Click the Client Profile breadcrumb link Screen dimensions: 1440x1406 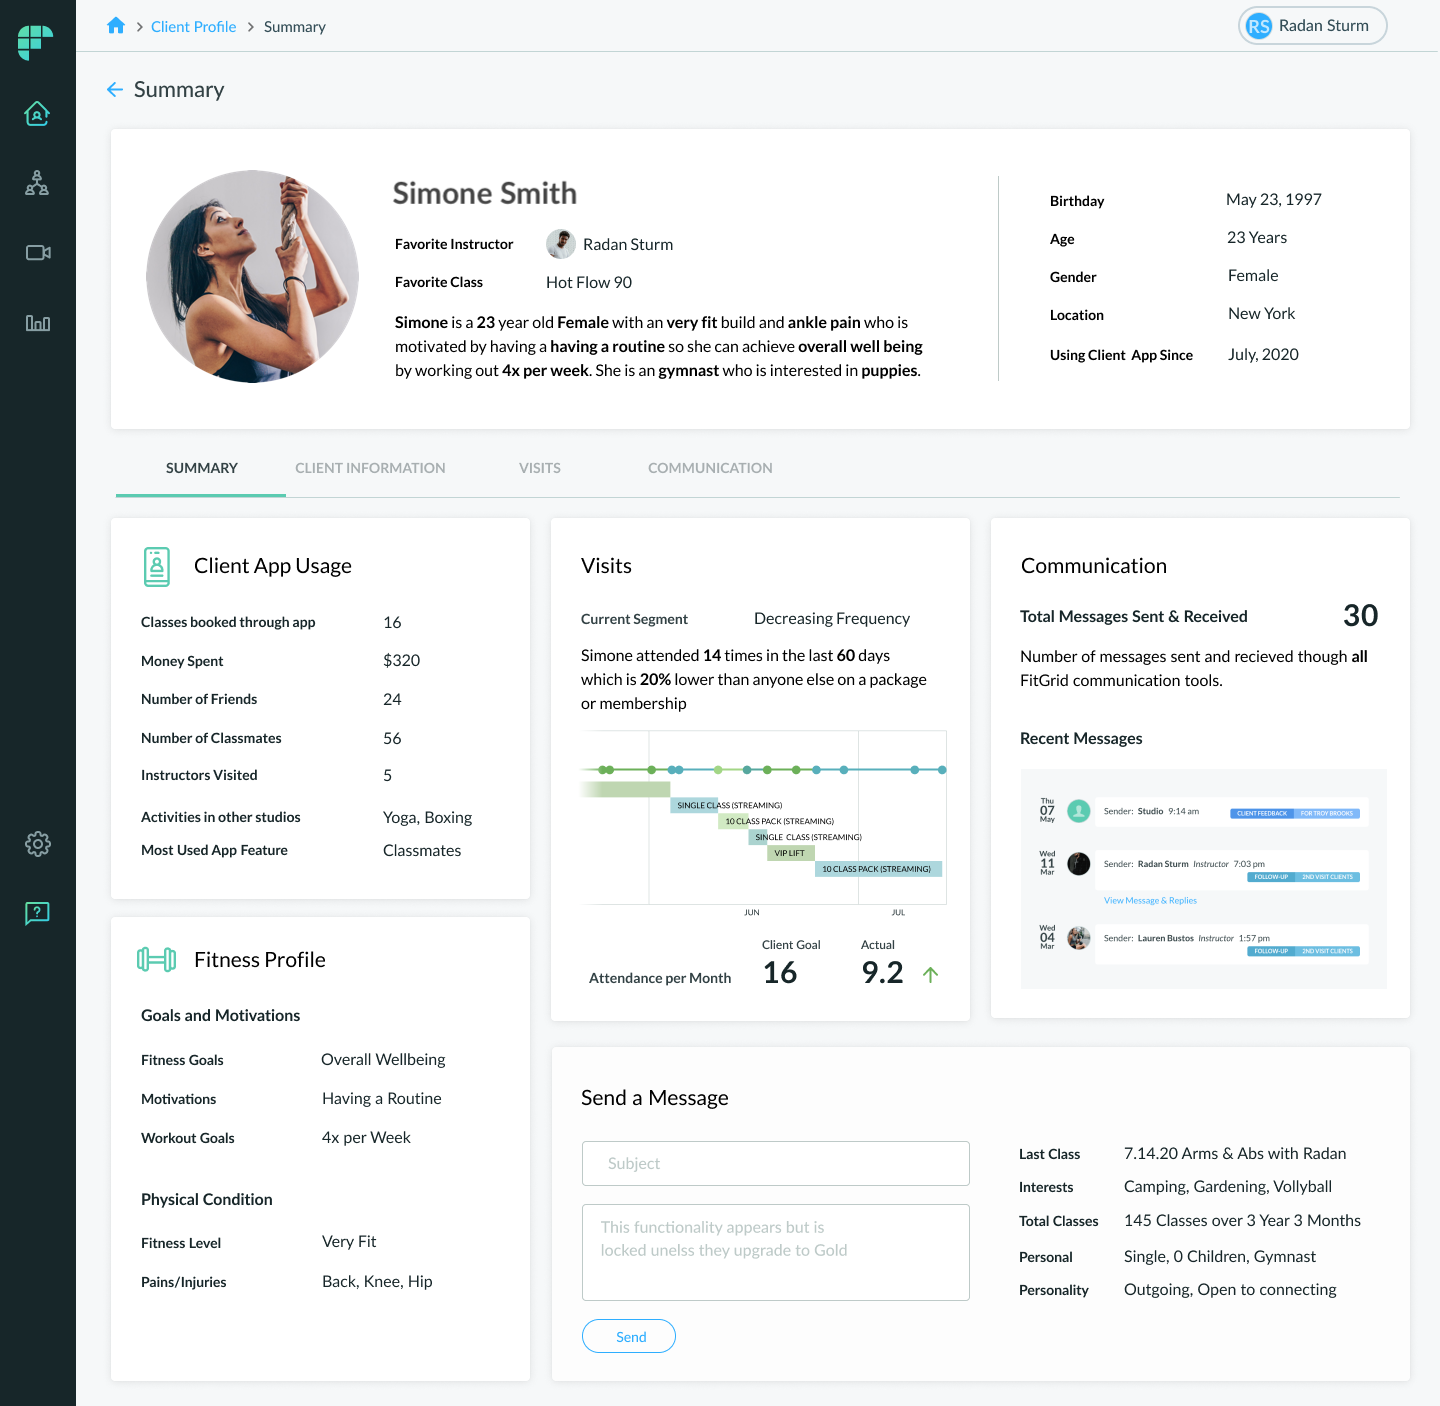193,26
